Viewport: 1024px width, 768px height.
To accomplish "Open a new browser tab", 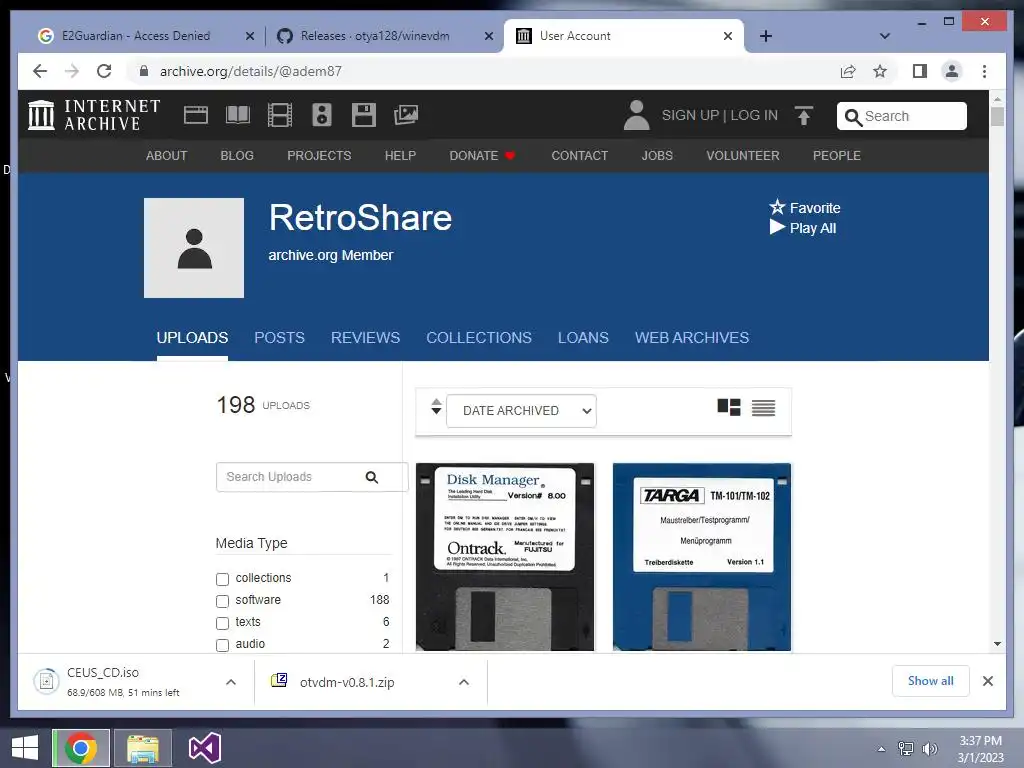I will [x=766, y=36].
